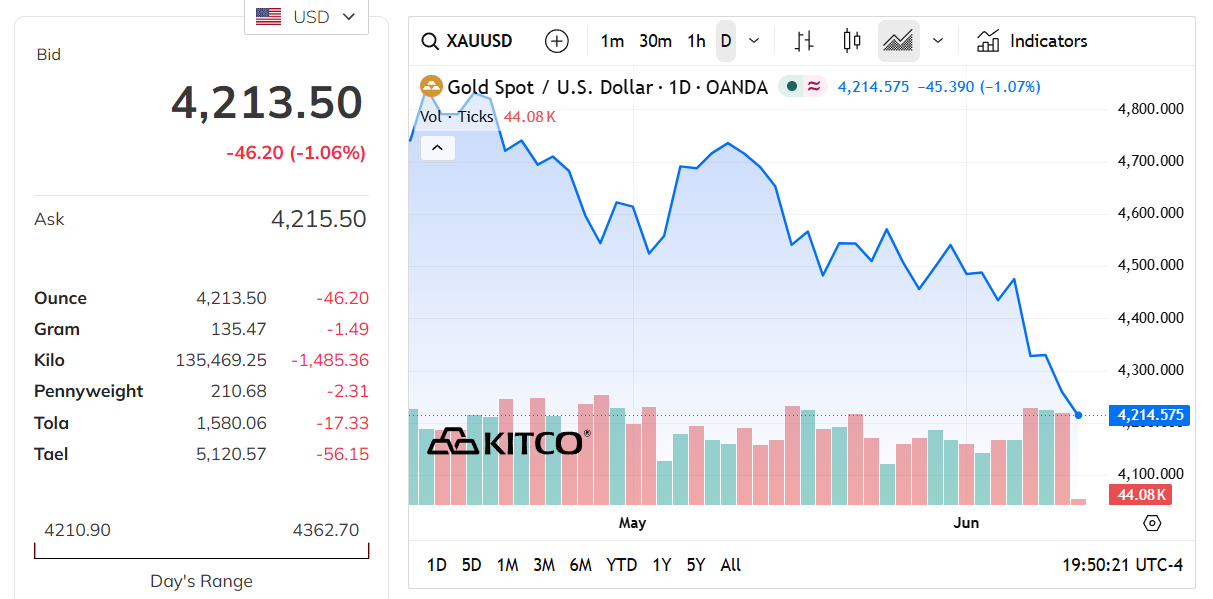1213x599 pixels.
Task: Switch to the 1m interval
Action: coord(612,41)
